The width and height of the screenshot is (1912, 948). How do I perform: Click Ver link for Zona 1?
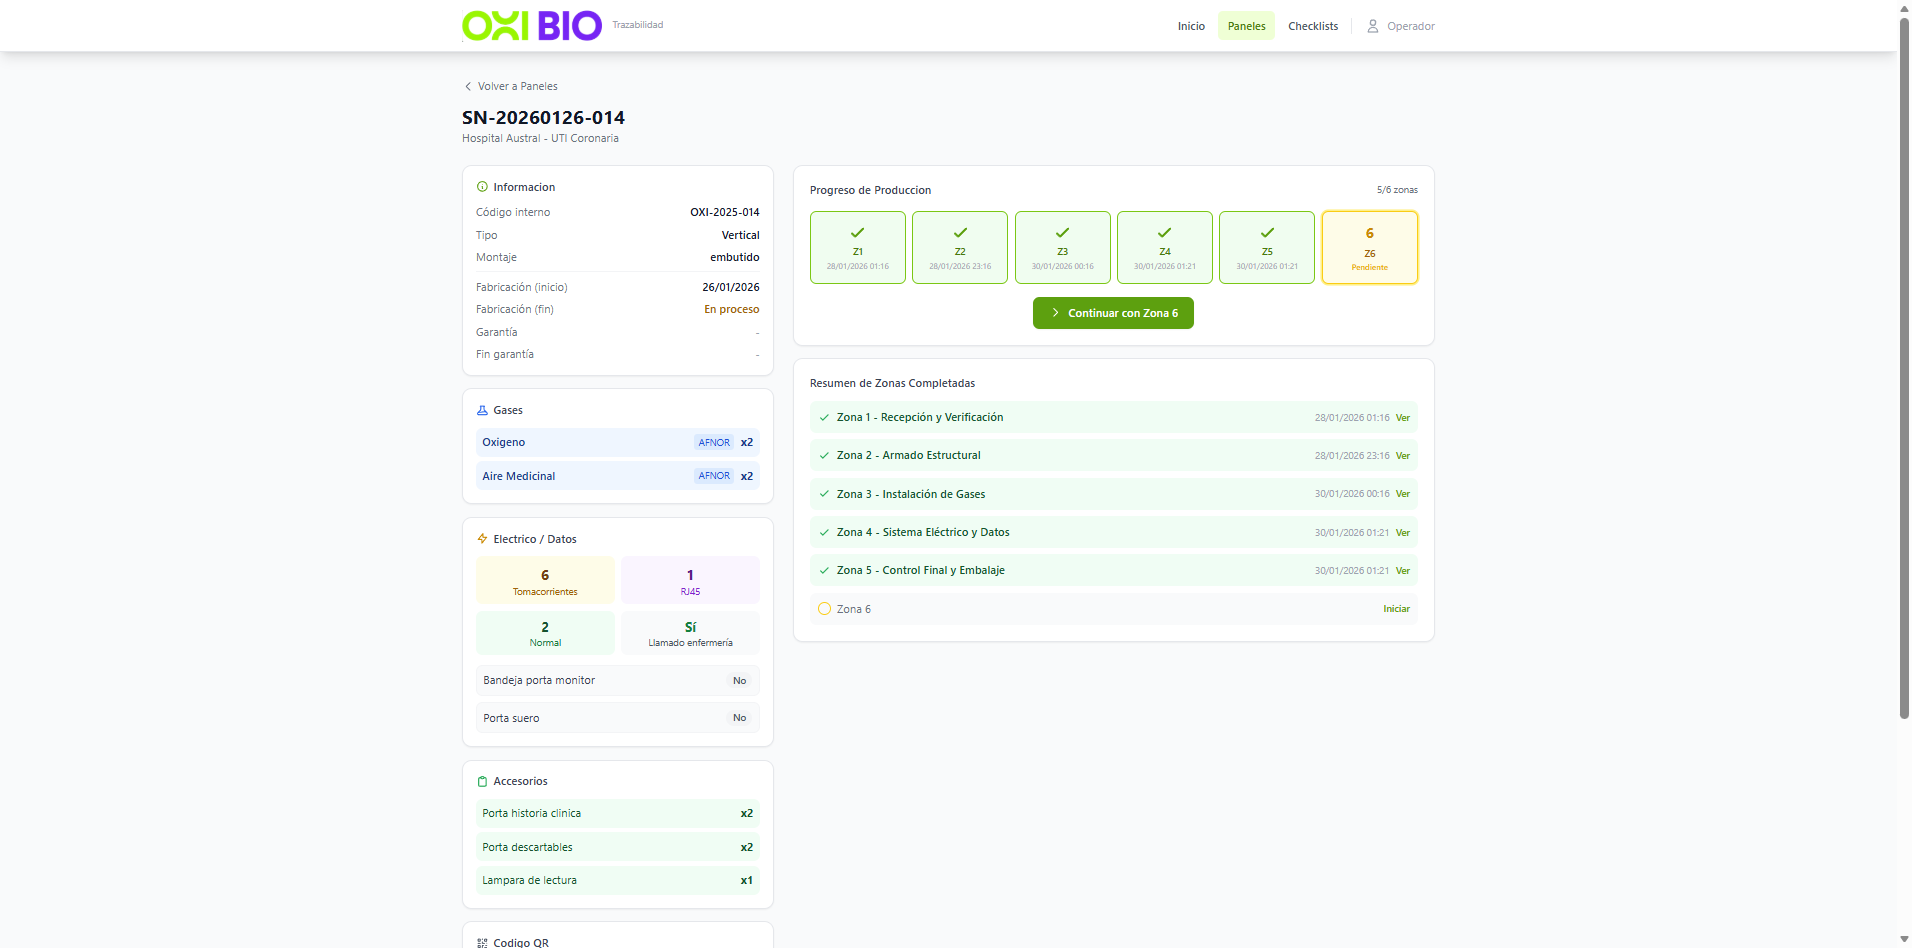[x=1403, y=418]
